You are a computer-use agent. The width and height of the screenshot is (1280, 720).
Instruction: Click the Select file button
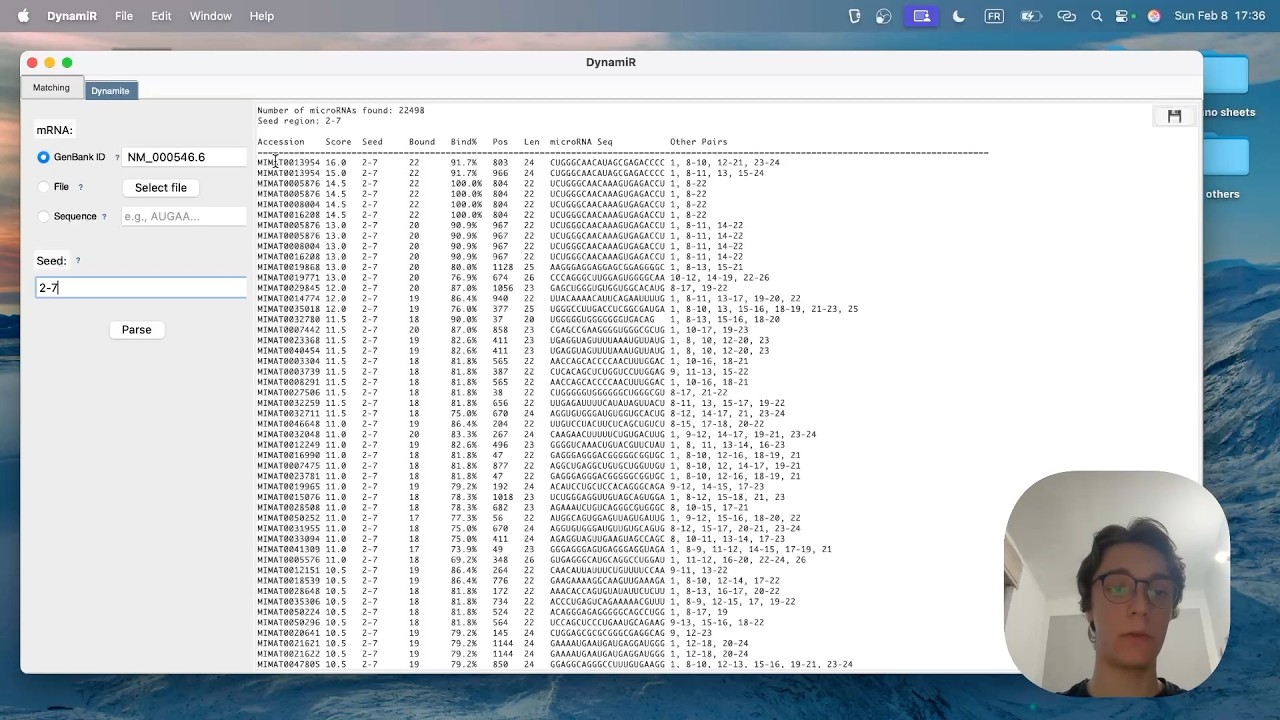161,187
